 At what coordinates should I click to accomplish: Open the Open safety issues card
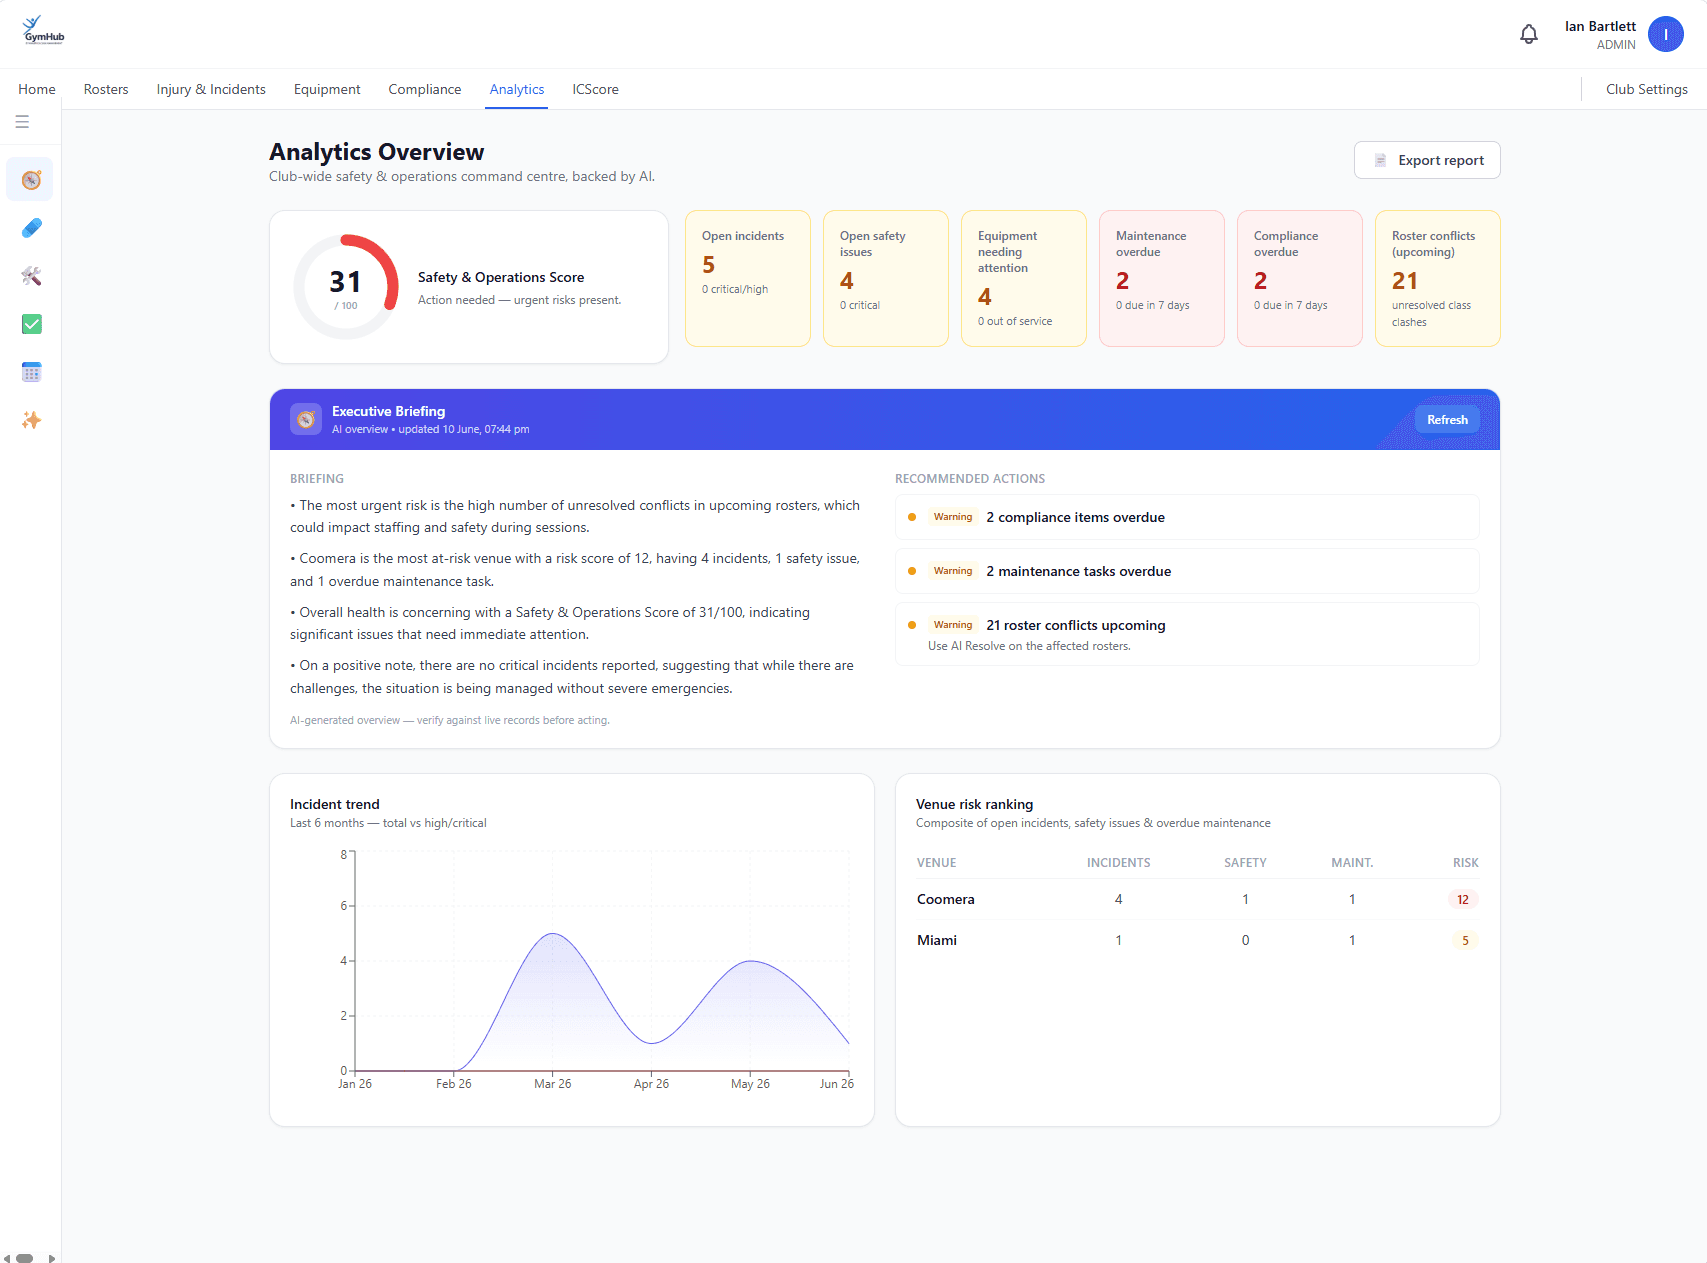point(886,278)
